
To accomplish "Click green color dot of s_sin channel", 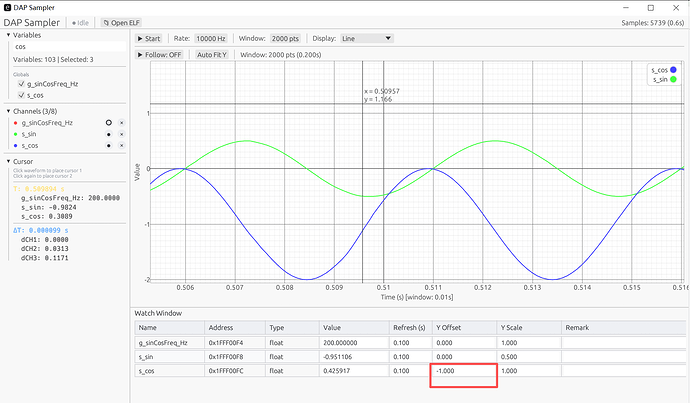I will 16,134.
